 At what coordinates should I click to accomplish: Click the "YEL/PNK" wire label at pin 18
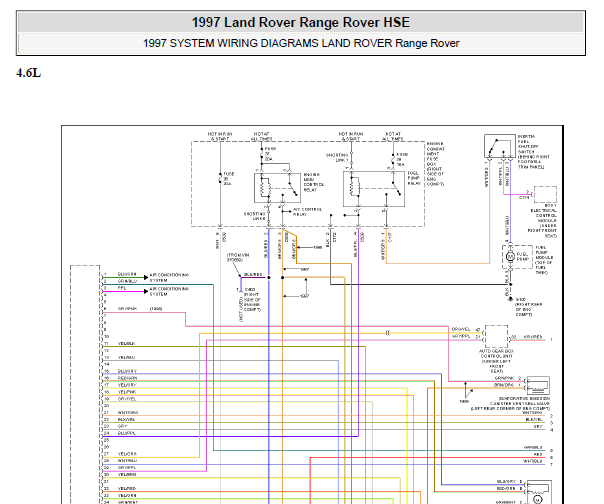[x=127, y=392]
